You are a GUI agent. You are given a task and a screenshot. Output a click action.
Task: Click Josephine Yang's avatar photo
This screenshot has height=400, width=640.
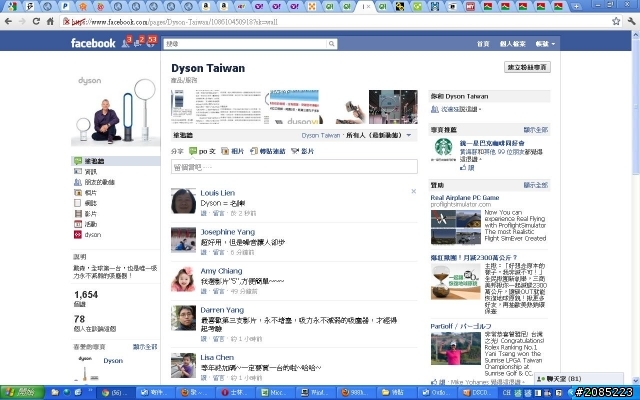[183, 240]
